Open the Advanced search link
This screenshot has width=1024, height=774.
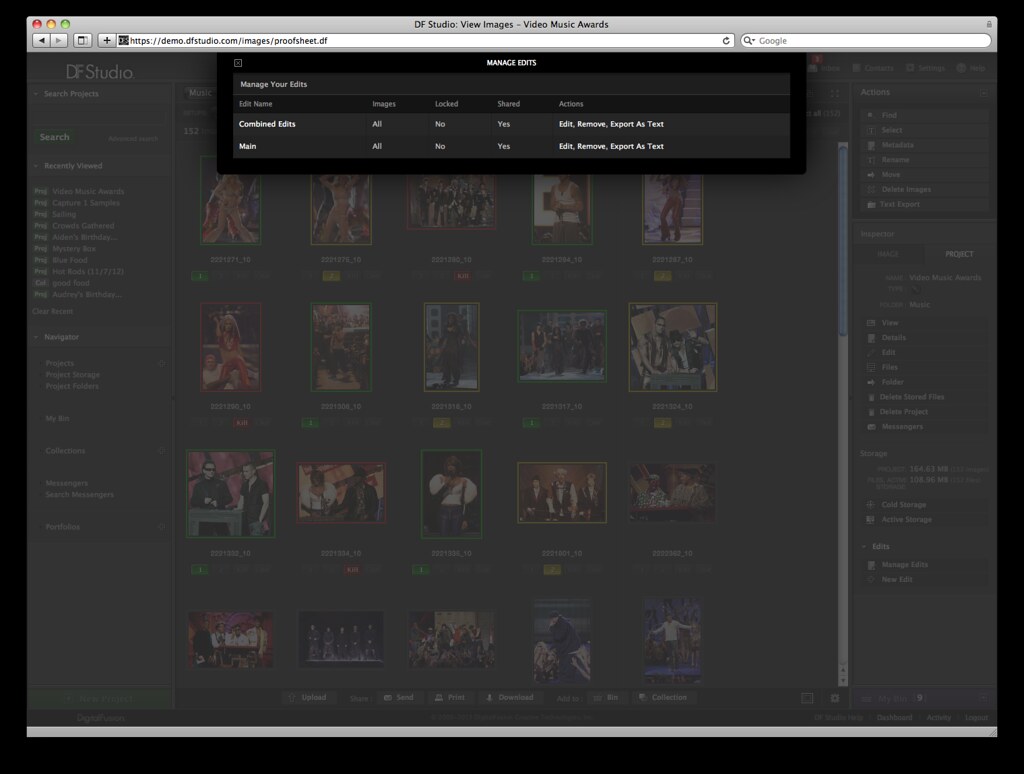tap(133, 138)
